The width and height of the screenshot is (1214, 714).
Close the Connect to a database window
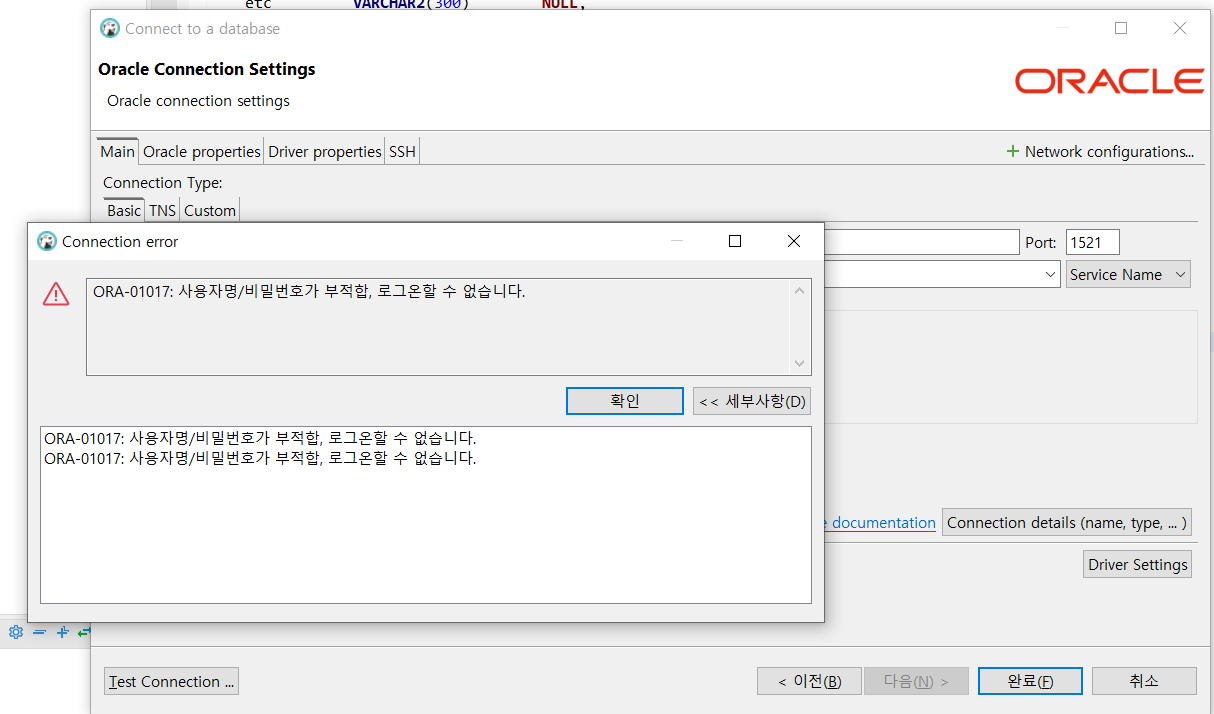tap(1180, 28)
